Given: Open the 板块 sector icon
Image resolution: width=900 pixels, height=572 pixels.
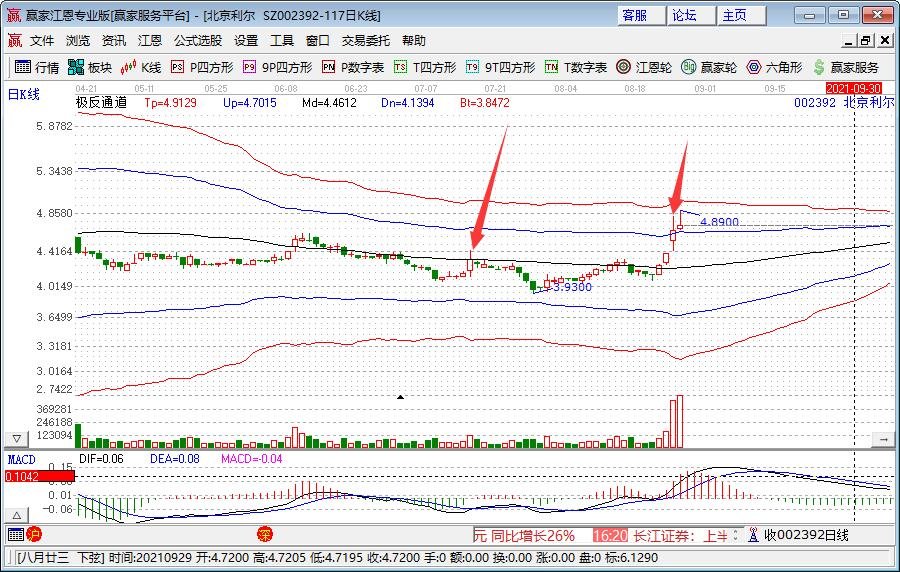Looking at the screenshot, I should pos(90,68).
